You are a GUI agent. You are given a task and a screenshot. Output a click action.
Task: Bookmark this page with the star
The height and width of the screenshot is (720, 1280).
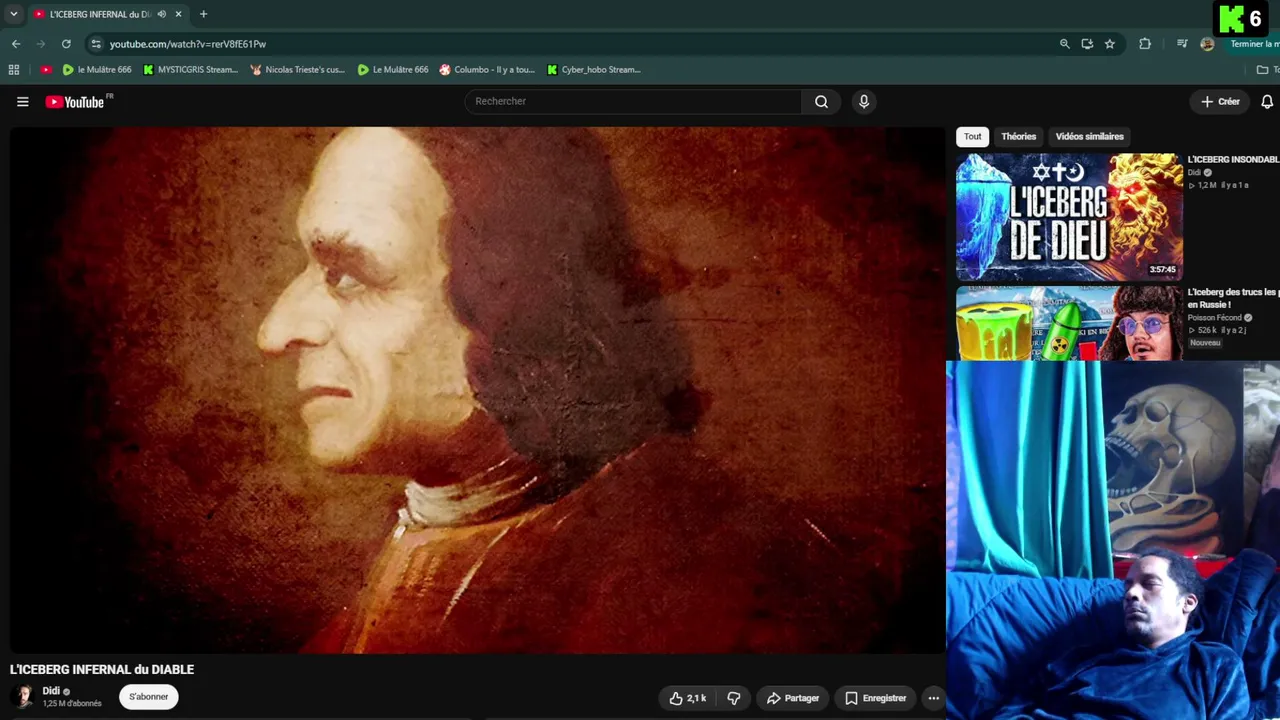pos(1110,44)
